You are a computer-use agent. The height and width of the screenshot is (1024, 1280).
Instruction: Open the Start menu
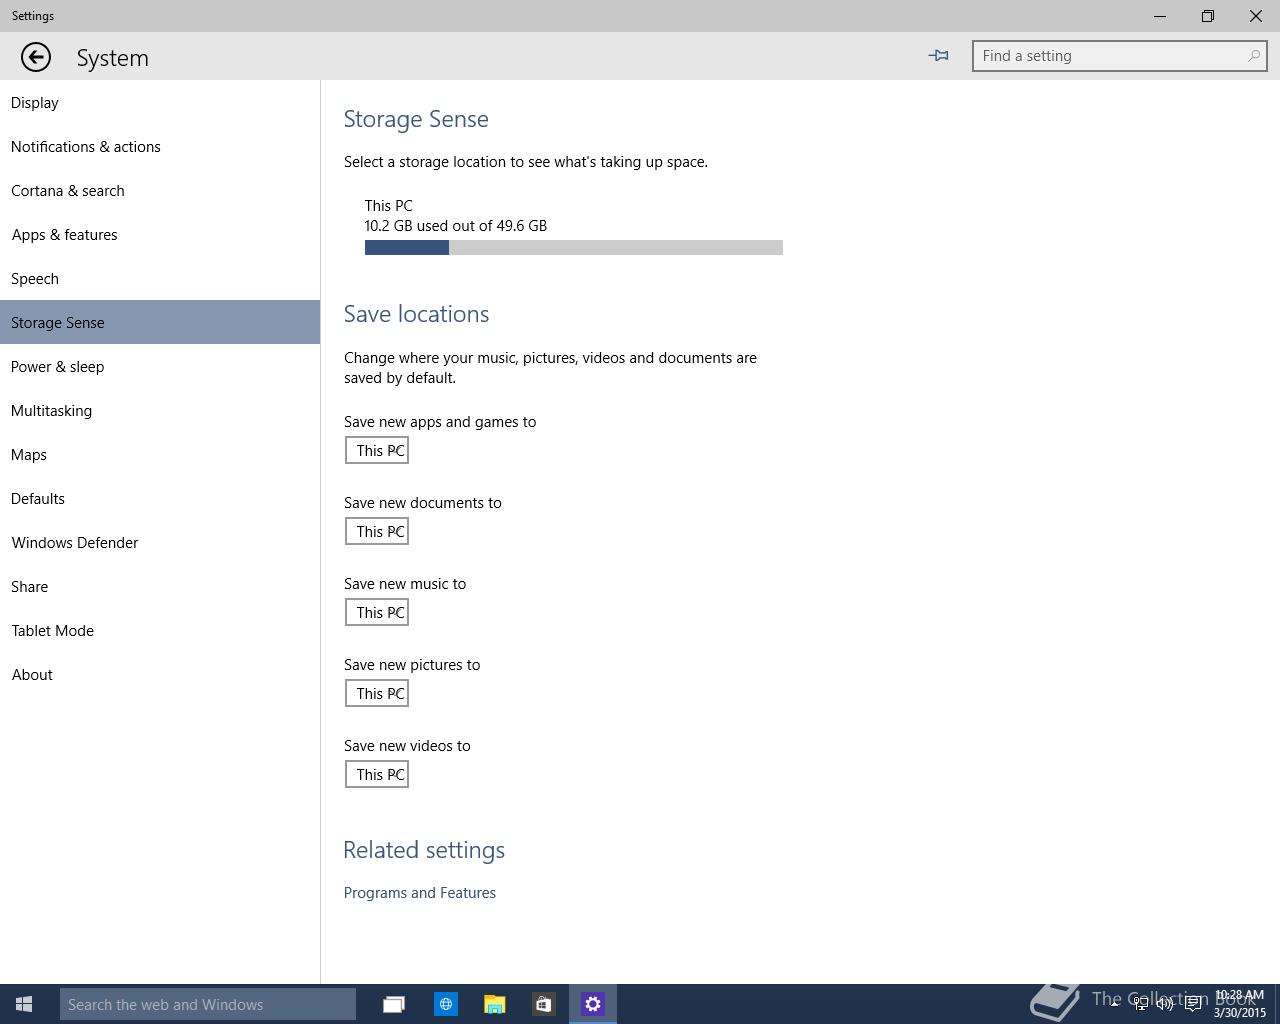[24, 1004]
